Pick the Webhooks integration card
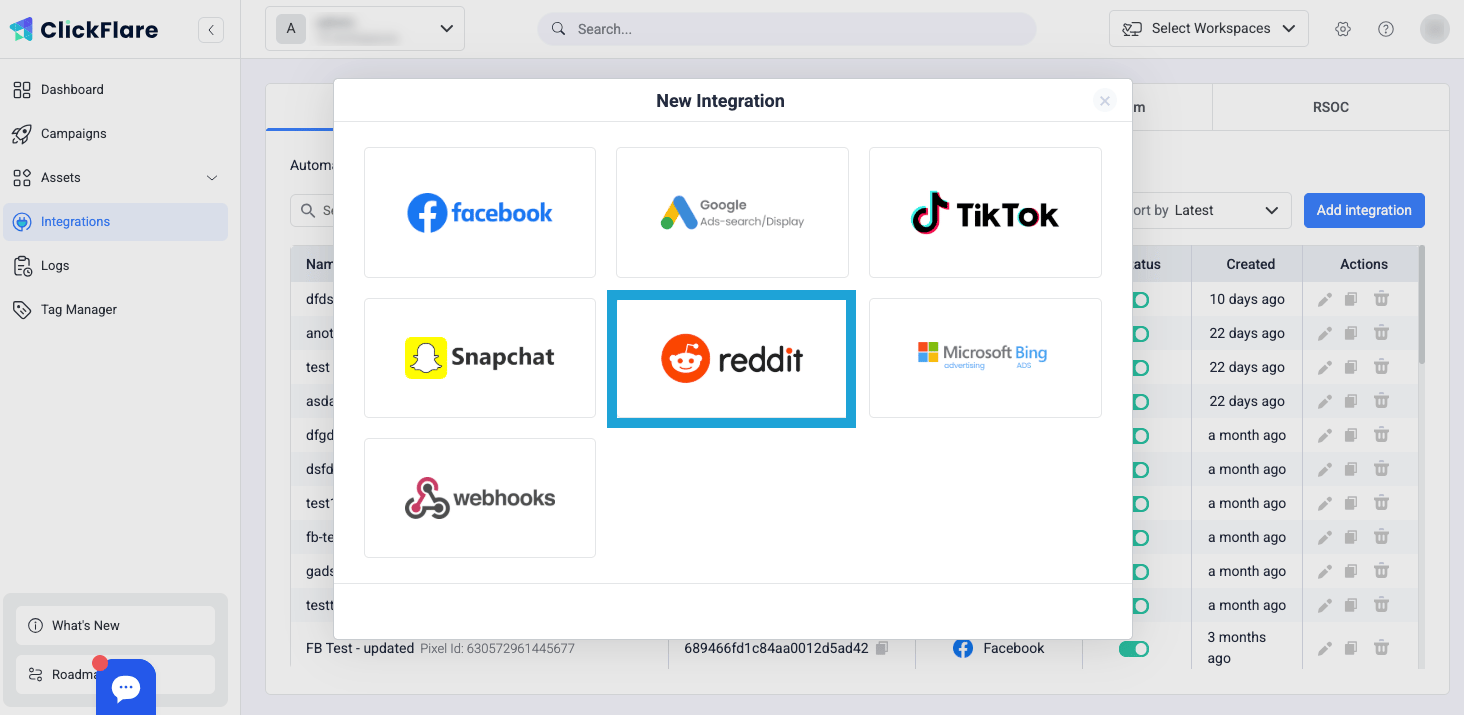This screenshot has height=715, width=1464. [x=480, y=498]
